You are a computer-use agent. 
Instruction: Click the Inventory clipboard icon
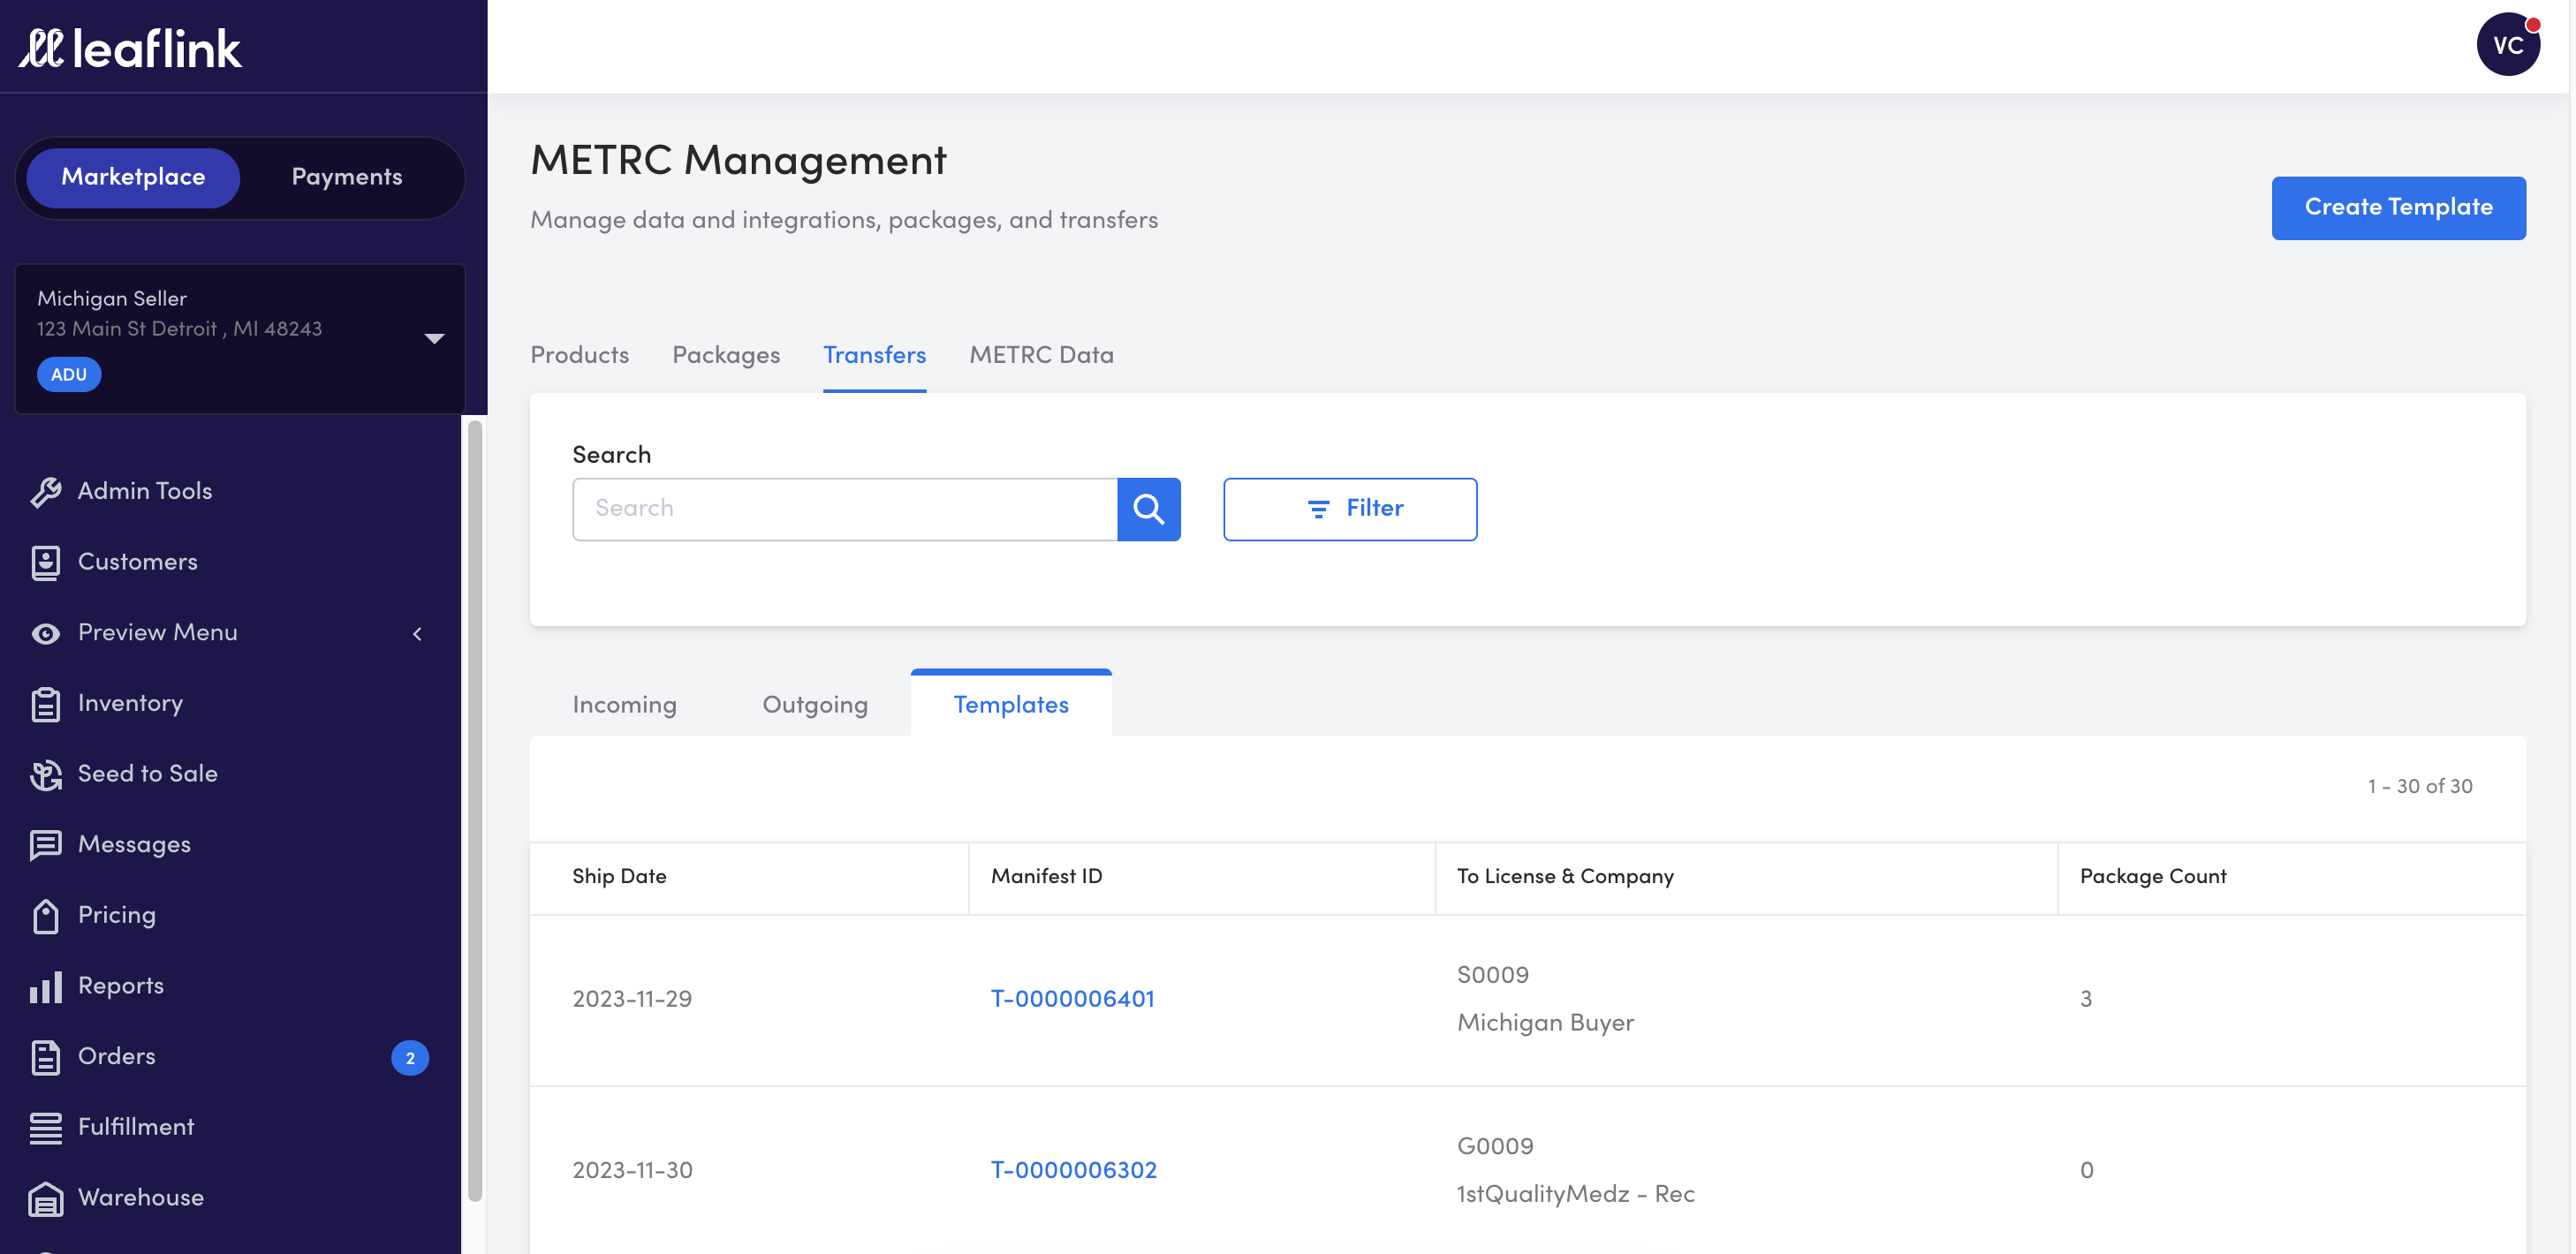[45, 704]
